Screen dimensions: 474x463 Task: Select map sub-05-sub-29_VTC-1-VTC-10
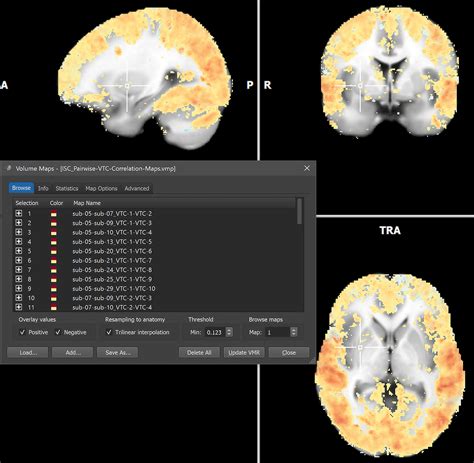point(114,288)
